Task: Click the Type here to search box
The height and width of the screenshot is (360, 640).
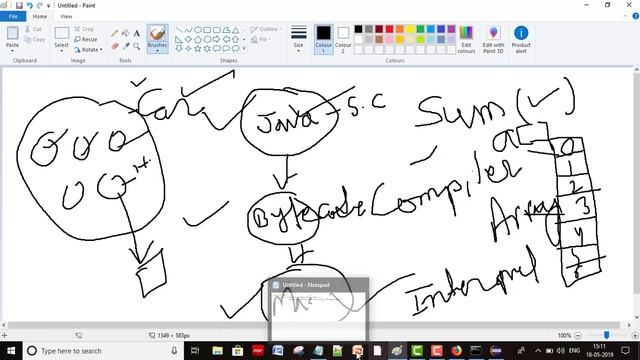Action: (x=103, y=351)
